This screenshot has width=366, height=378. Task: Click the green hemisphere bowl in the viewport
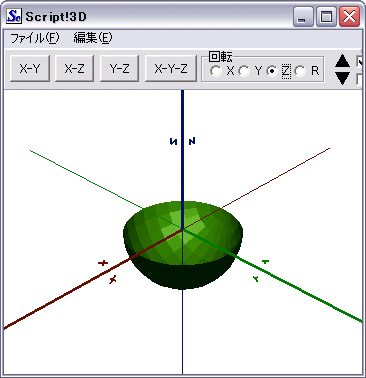183,245
